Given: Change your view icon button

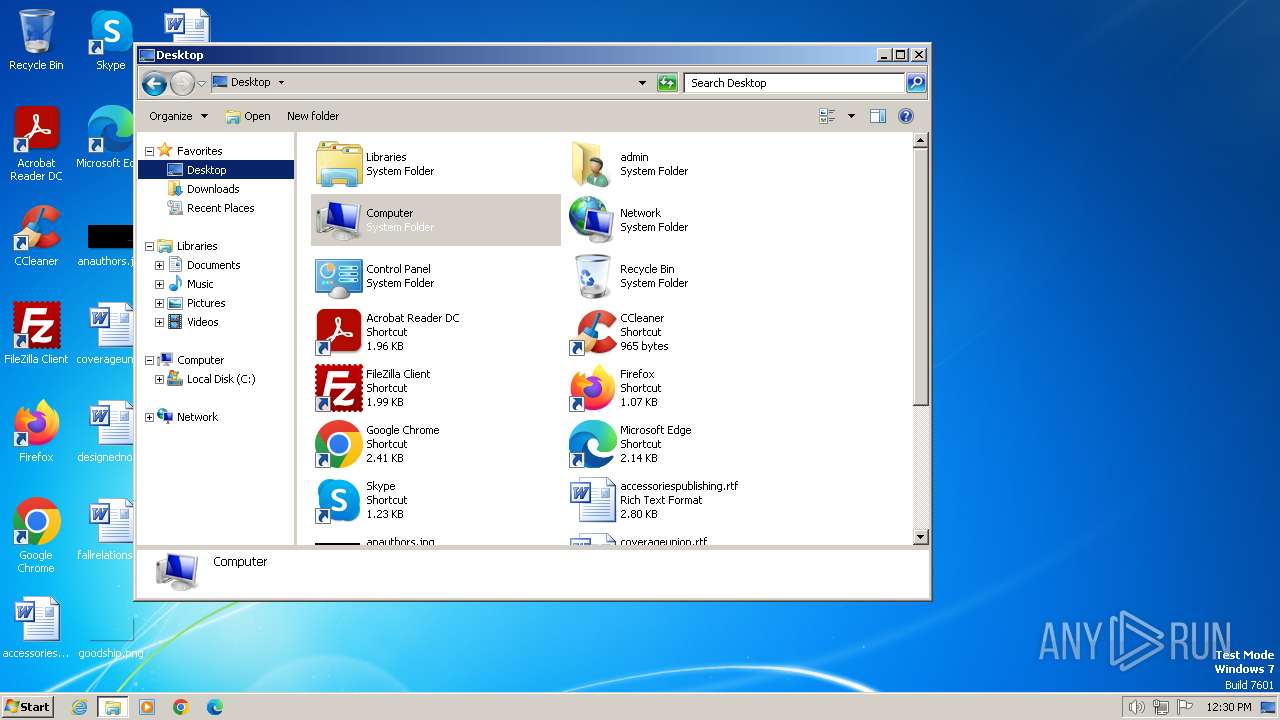Looking at the screenshot, I should pos(827,116).
